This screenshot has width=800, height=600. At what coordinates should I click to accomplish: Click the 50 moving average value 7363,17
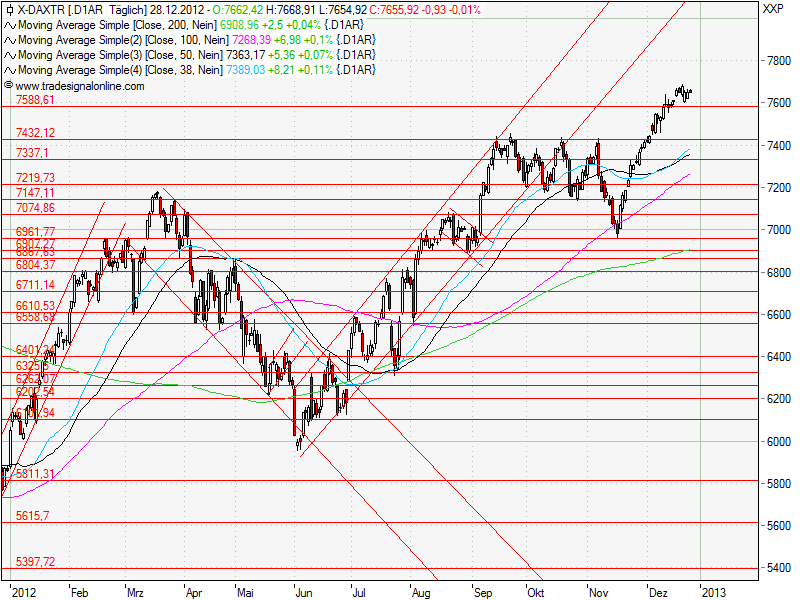click(x=245, y=55)
